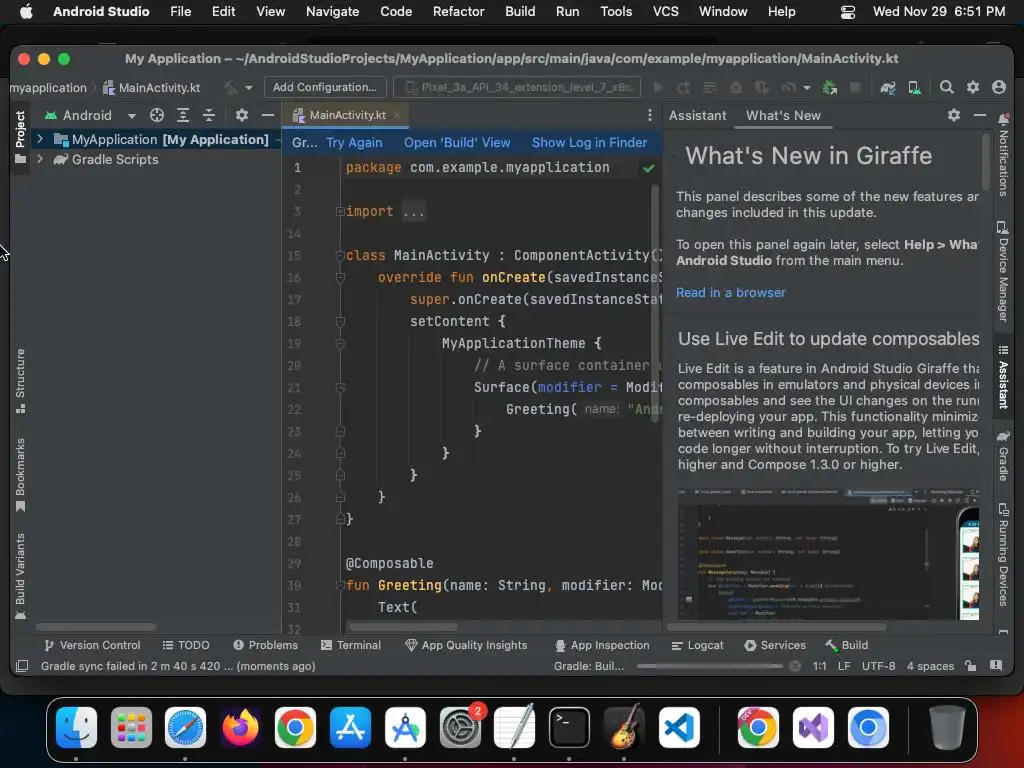Click Sync Project with Gradle Files icon

[x=888, y=88]
